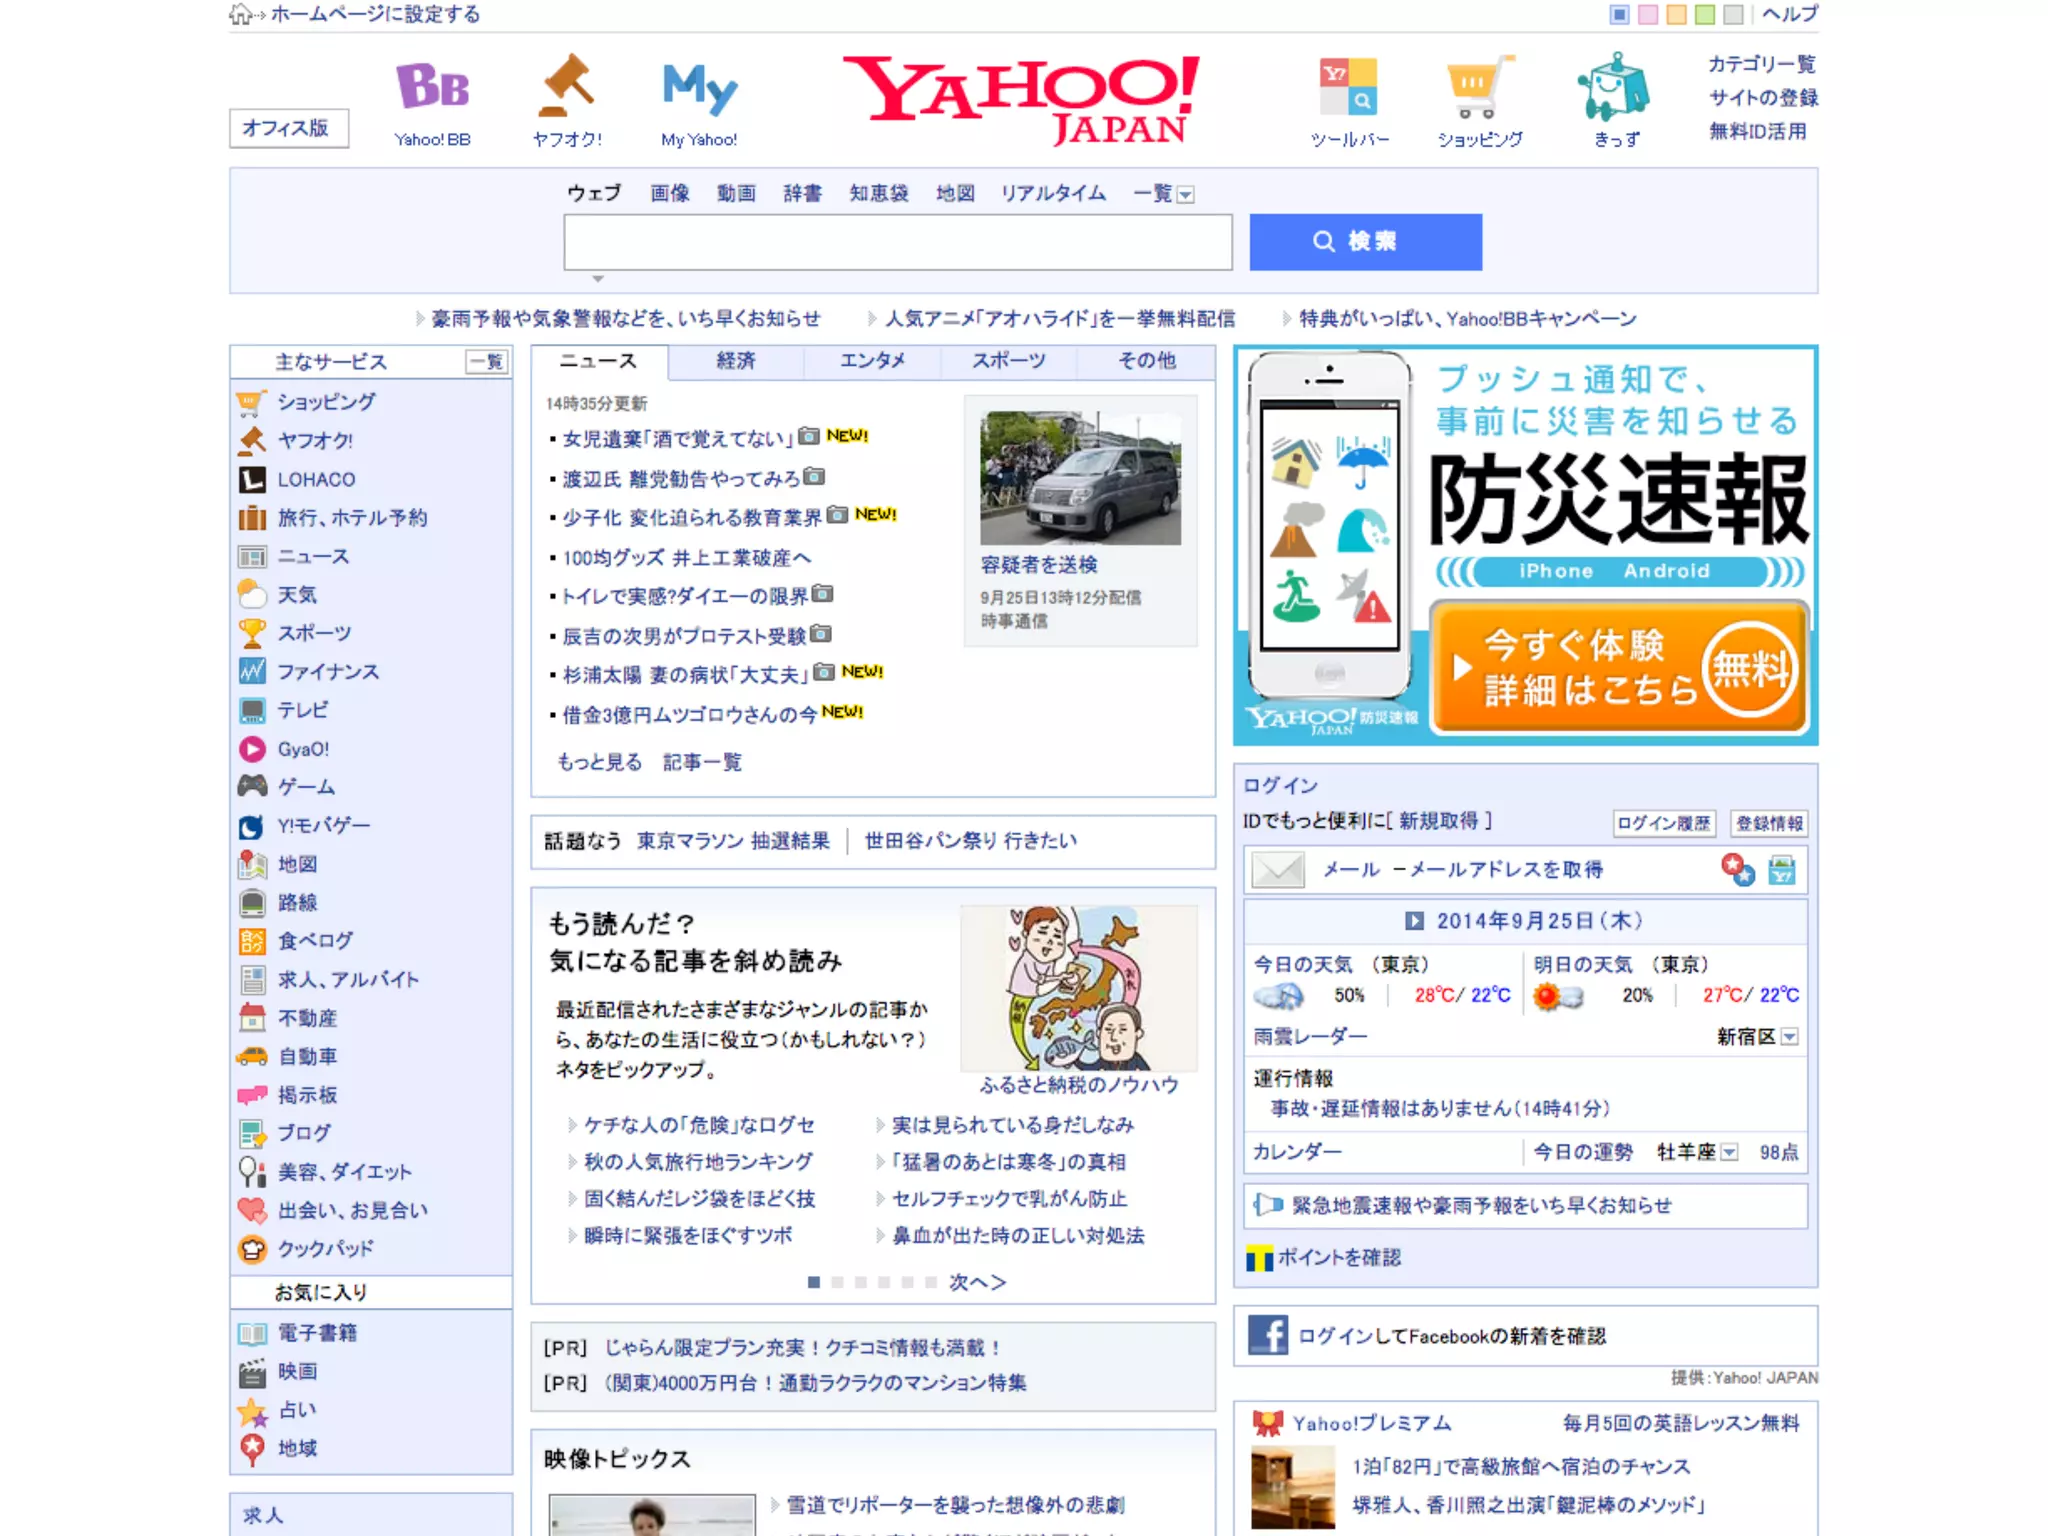Open the 100均グッズ 井上工業破産へ headline
This screenshot has width=2048, height=1536.
(x=686, y=557)
